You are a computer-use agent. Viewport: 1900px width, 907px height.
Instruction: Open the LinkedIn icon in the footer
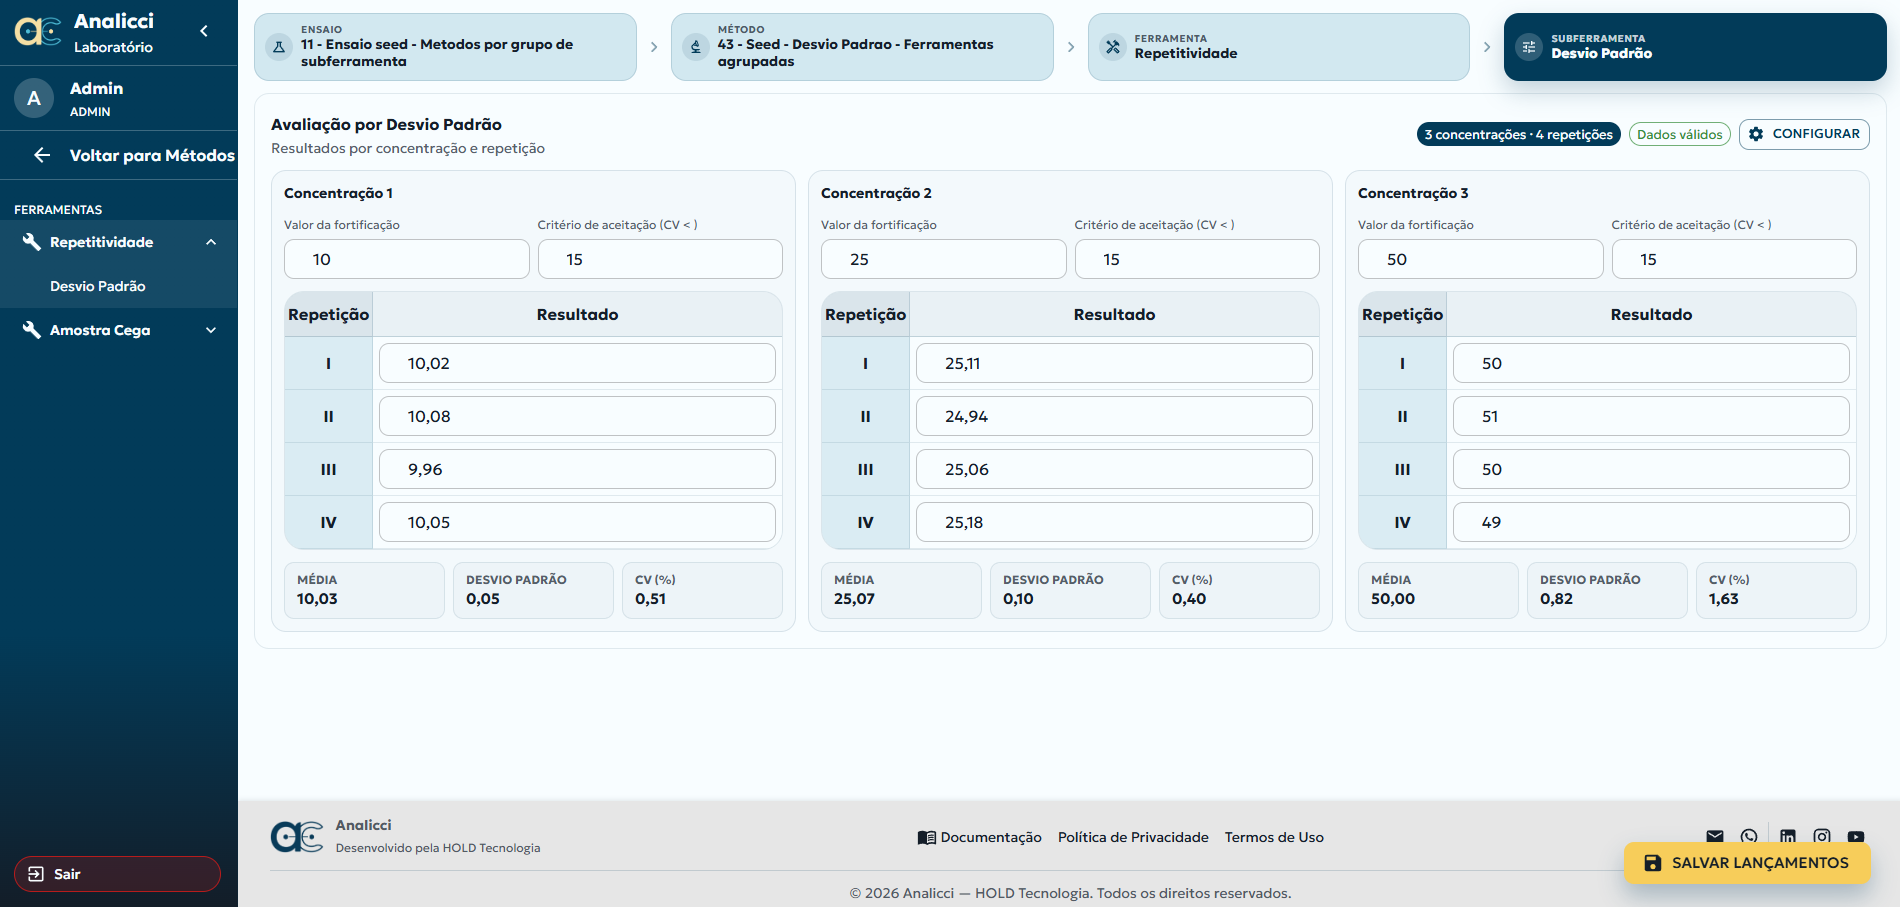point(1788,837)
